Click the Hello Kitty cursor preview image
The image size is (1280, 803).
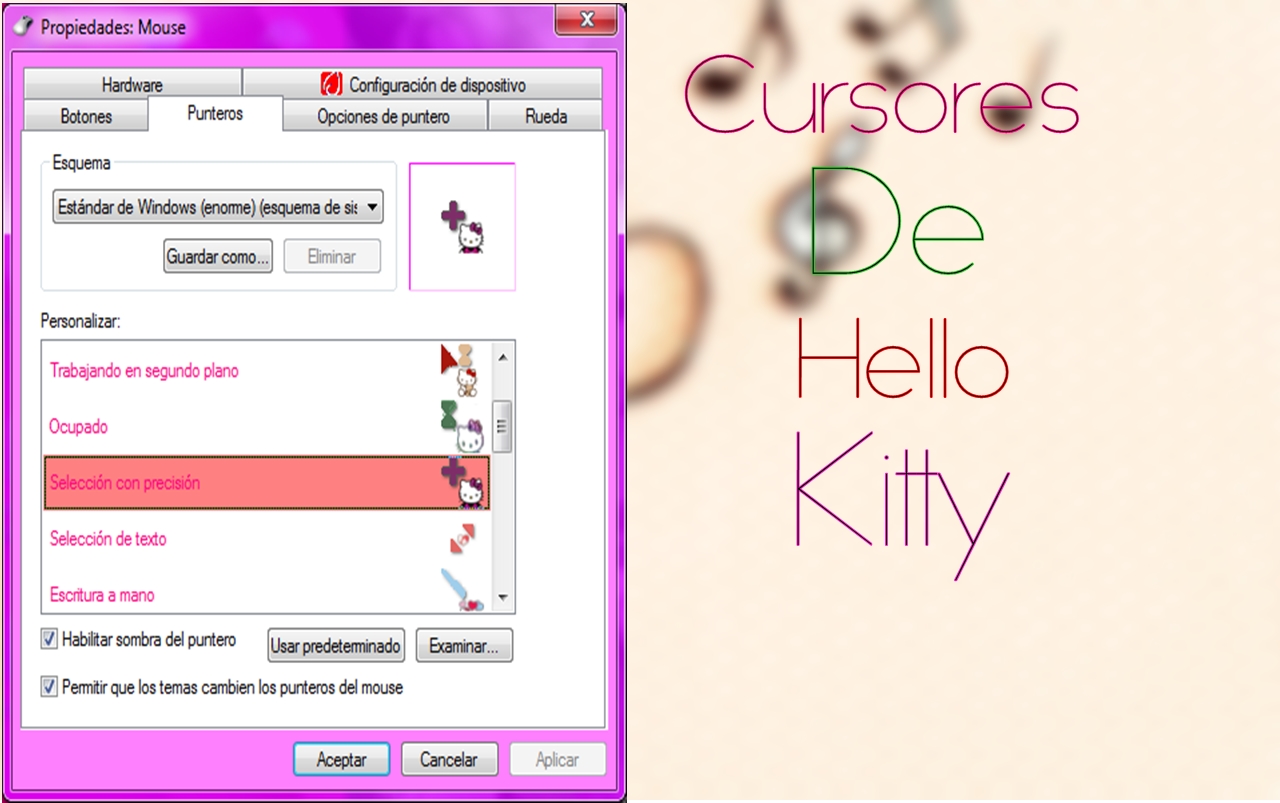coord(462,227)
